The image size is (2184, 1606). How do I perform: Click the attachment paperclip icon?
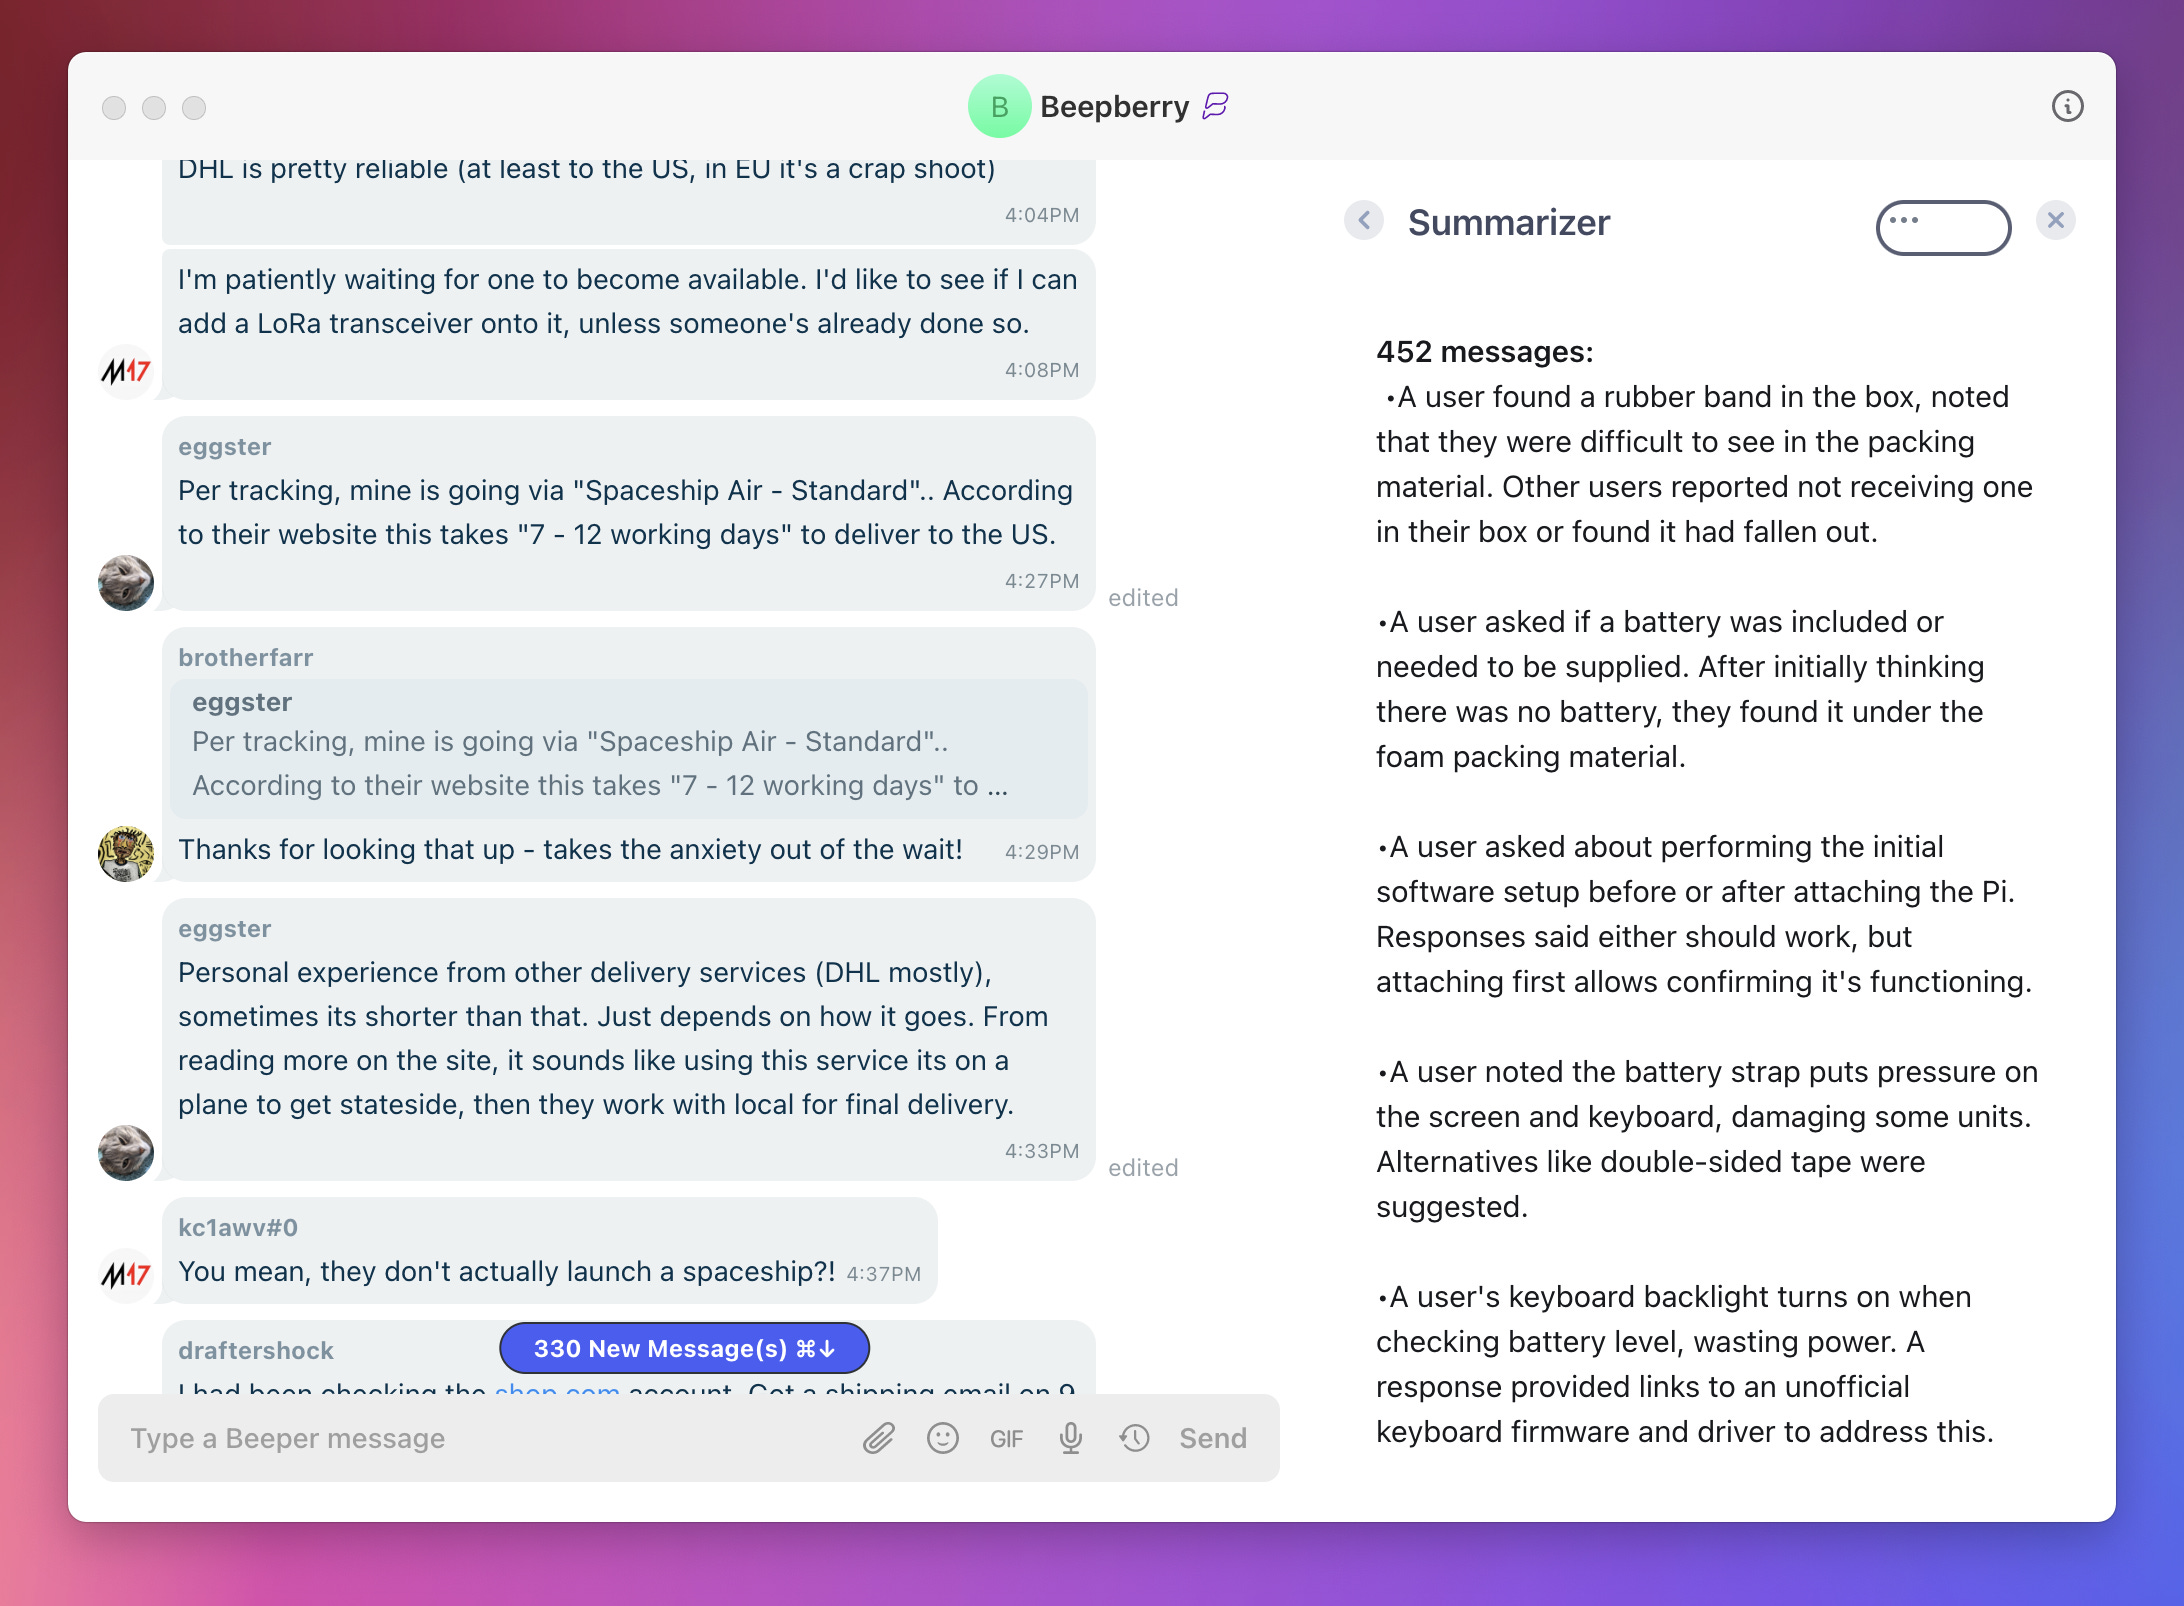pyautogui.click(x=880, y=1438)
